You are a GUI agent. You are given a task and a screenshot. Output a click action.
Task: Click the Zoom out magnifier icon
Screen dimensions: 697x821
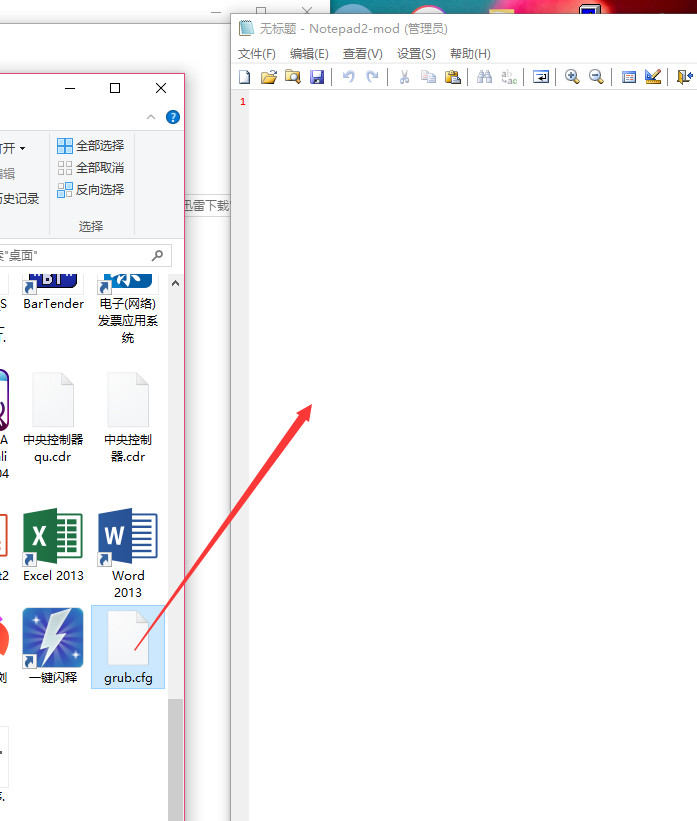coord(596,77)
